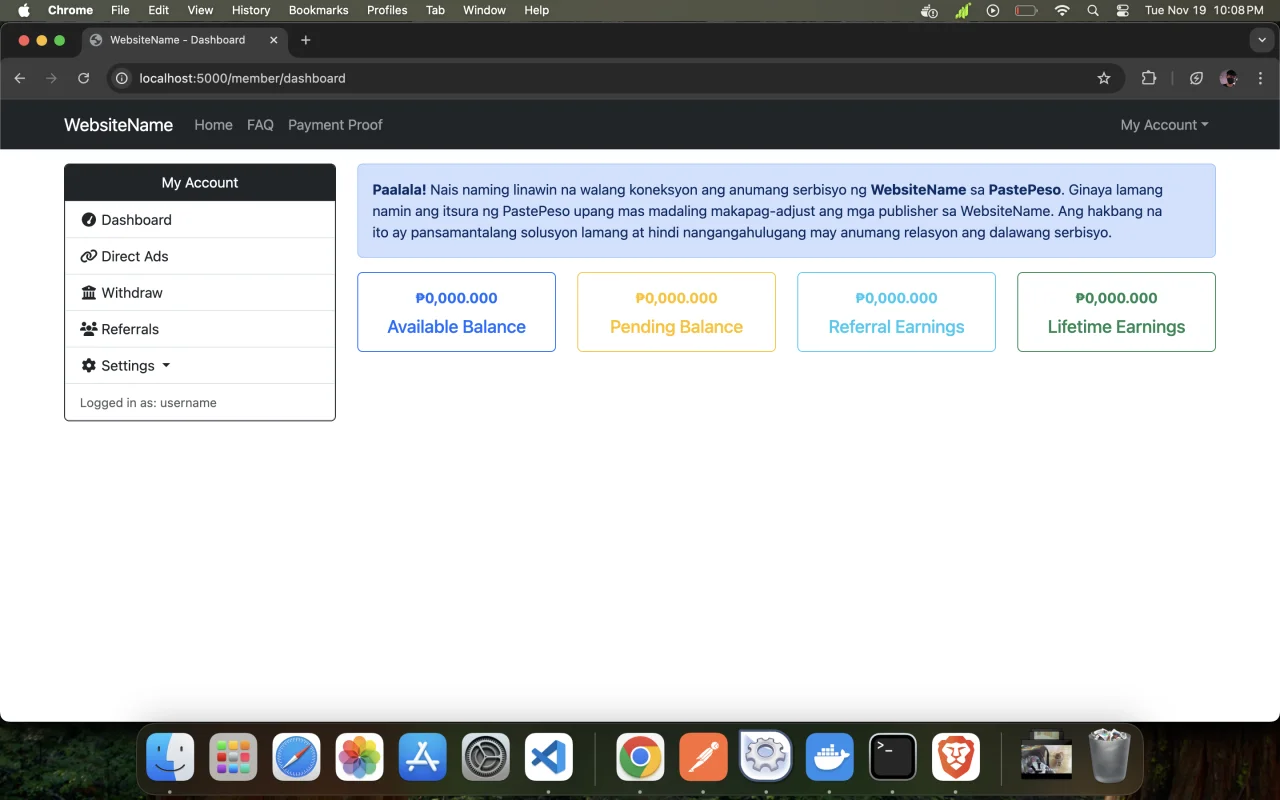
Task: Open the Trash in the dock
Action: pyautogui.click(x=1109, y=757)
